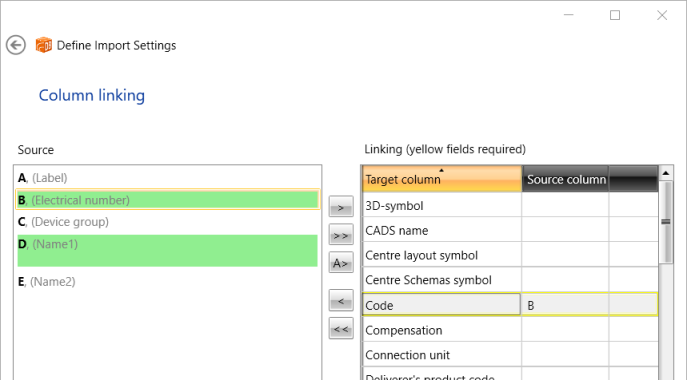Select the Compensation target row

click(x=442, y=330)
